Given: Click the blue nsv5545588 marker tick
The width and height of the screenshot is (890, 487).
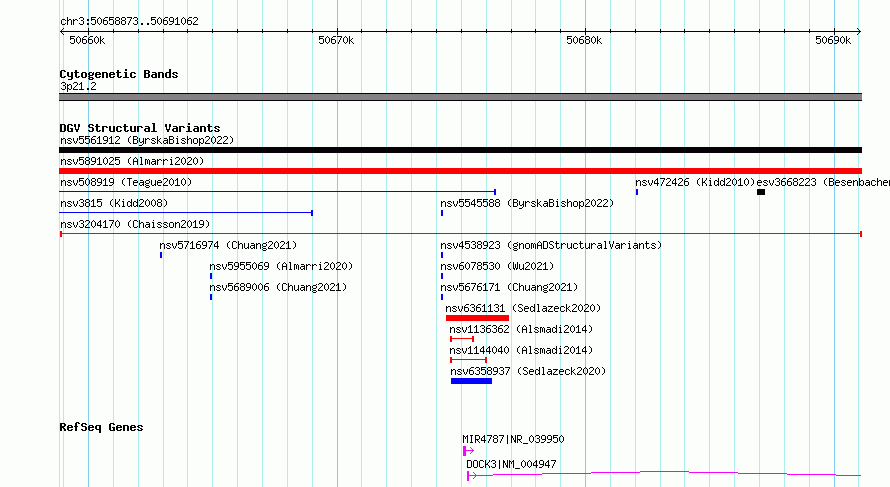Looking at the screenshot, I should tap(442, 213).
